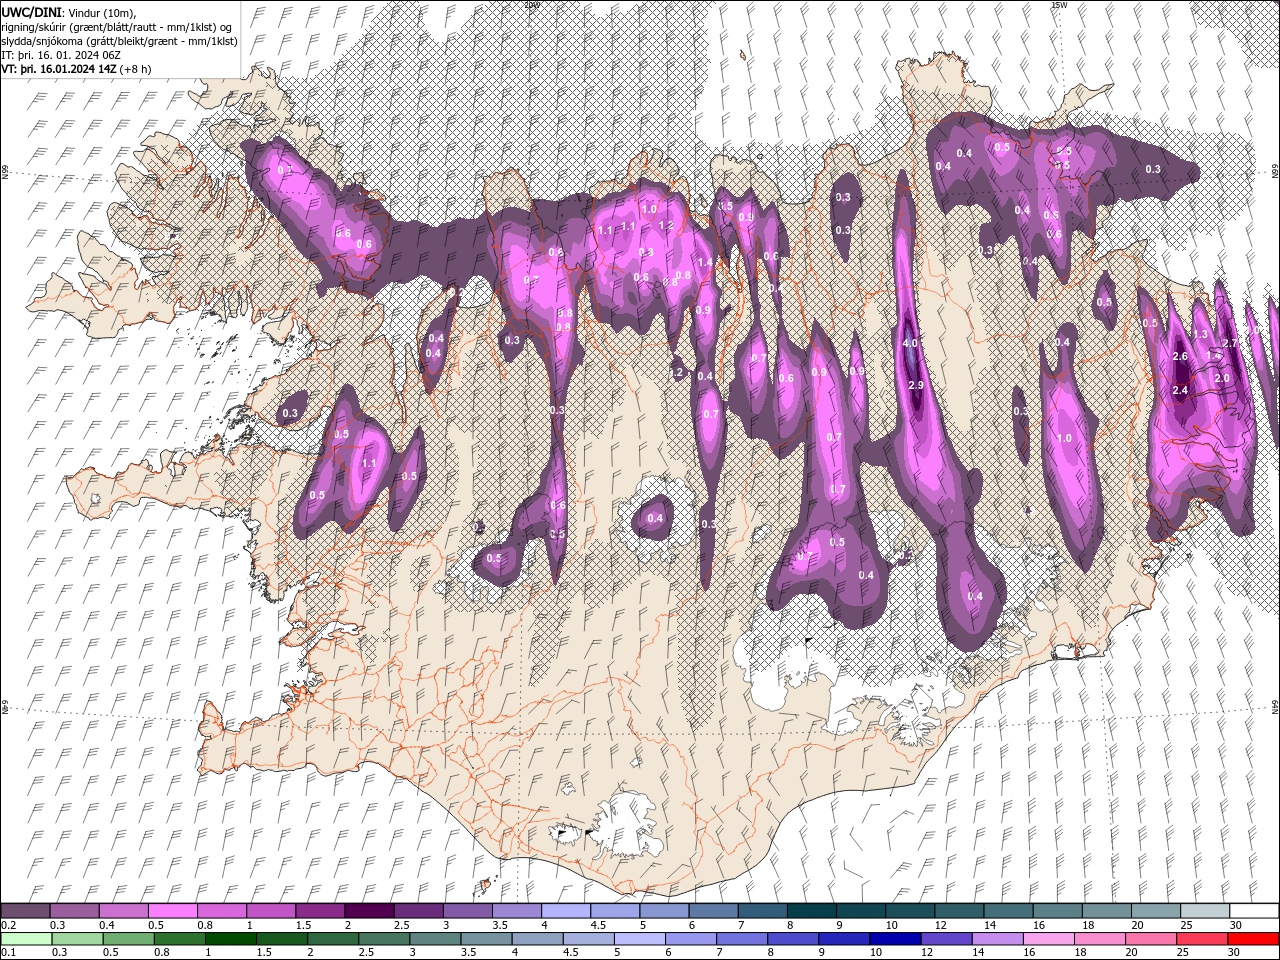Image resolution: width=1280 pixels, height=960 pixels.
Task: Pick the white swatch labeled 30 in top legend
Action: [x=1253, y=911]
